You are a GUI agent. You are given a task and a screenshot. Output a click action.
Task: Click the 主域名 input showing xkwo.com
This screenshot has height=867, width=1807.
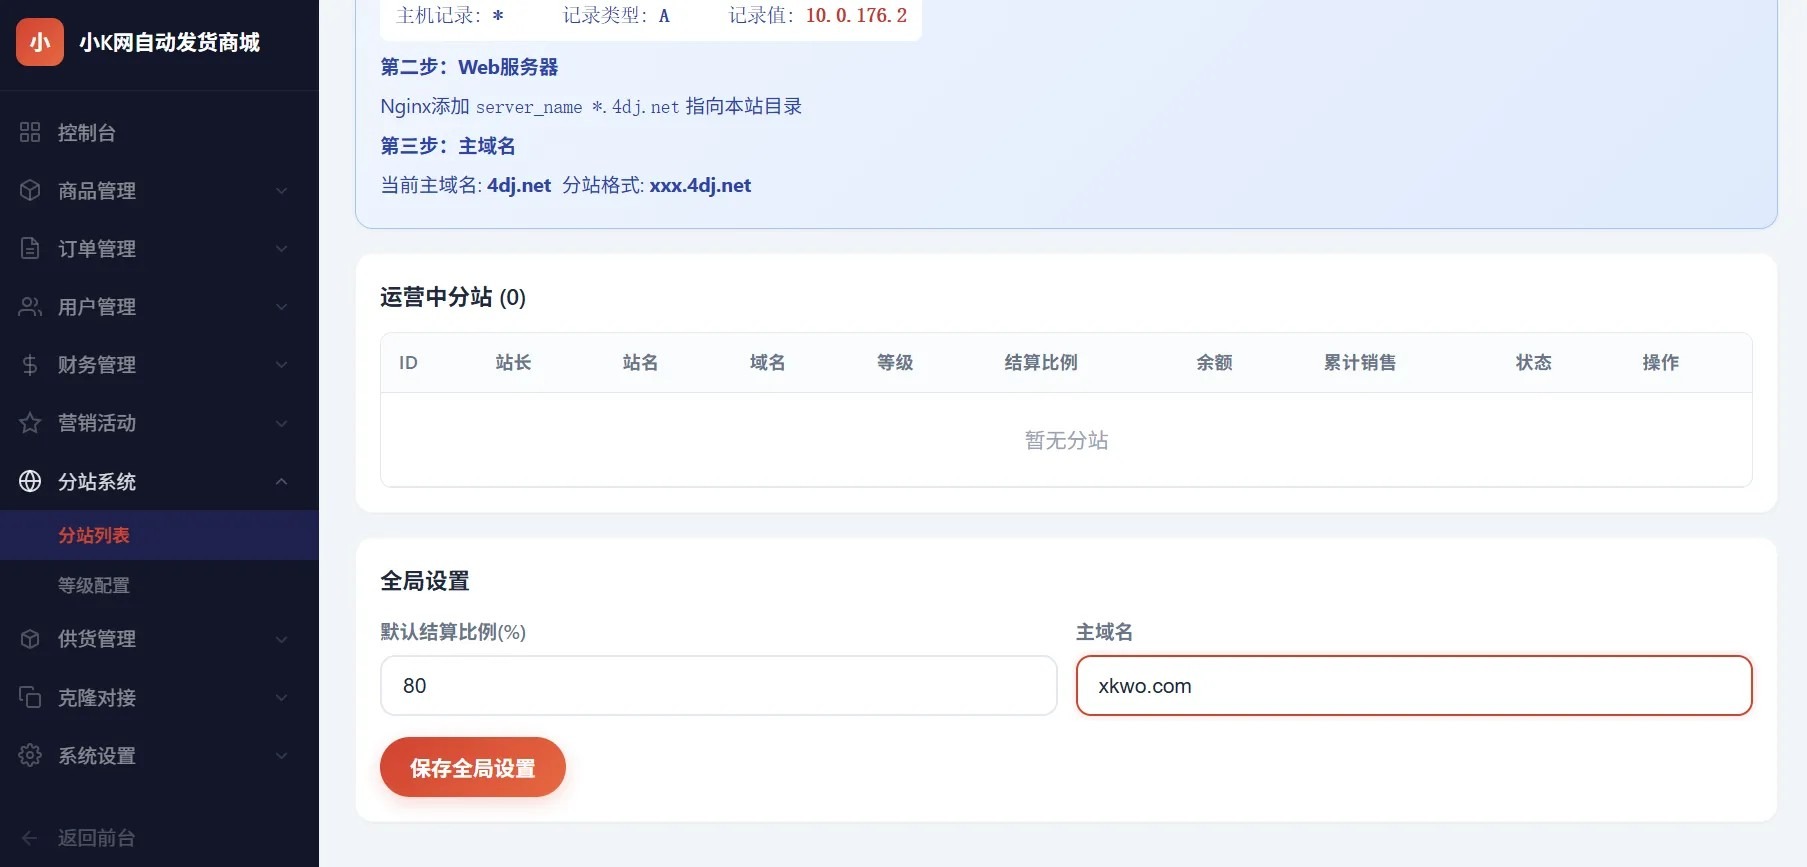click(1412, 685)
